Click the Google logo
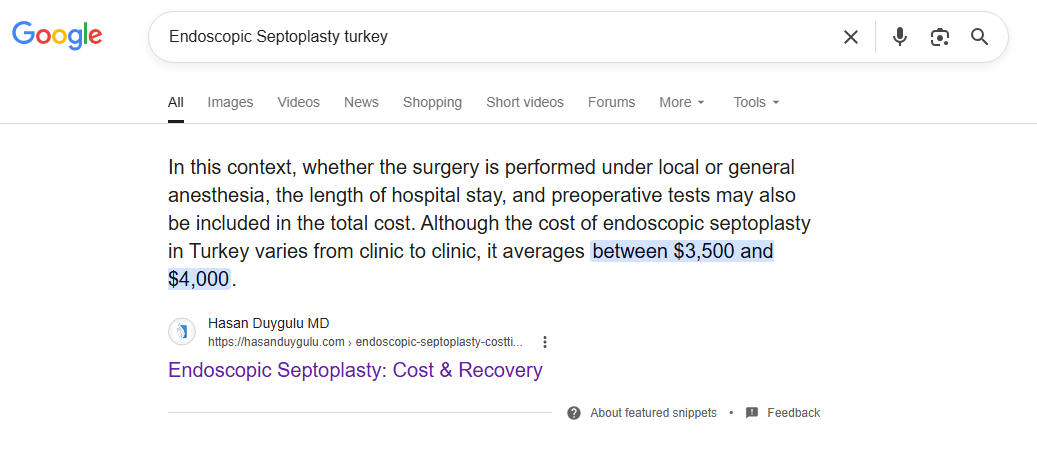The height and width of the screenshot is (456, 1037). pos(57,36)
